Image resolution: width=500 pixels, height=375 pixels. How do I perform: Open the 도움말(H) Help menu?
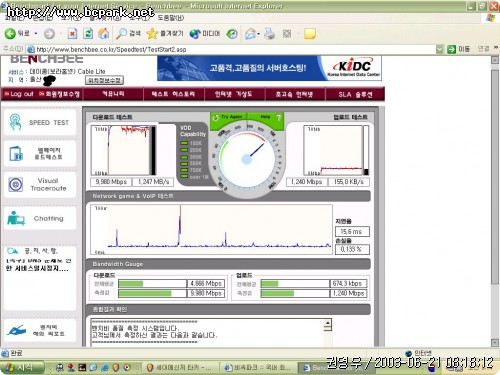(170, 18)
